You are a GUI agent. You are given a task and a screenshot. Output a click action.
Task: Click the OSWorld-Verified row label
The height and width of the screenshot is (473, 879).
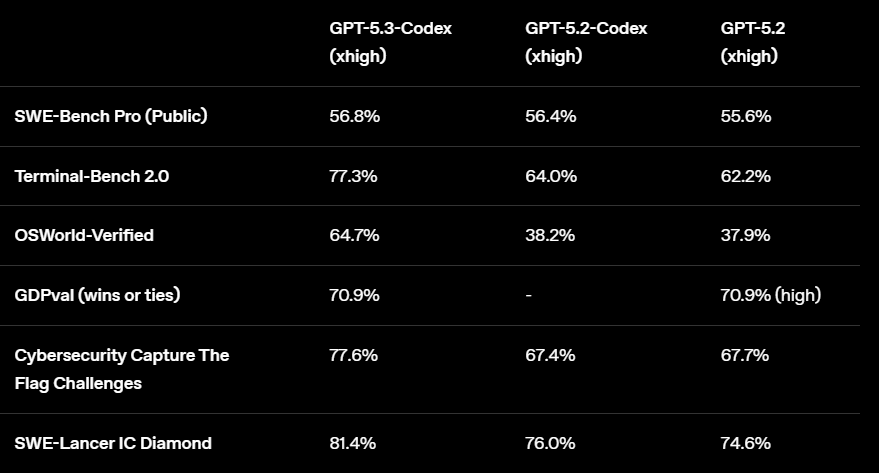click(x=84, y=235)
